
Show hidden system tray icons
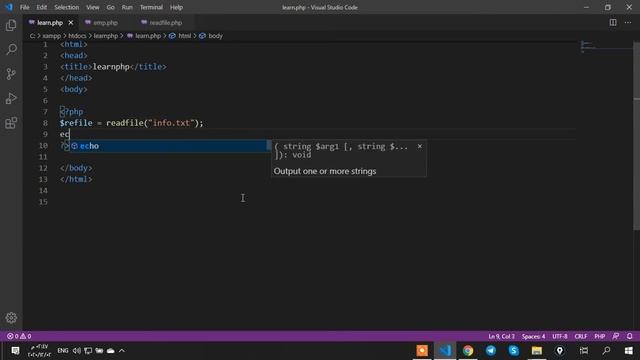[x=122, y=350]
